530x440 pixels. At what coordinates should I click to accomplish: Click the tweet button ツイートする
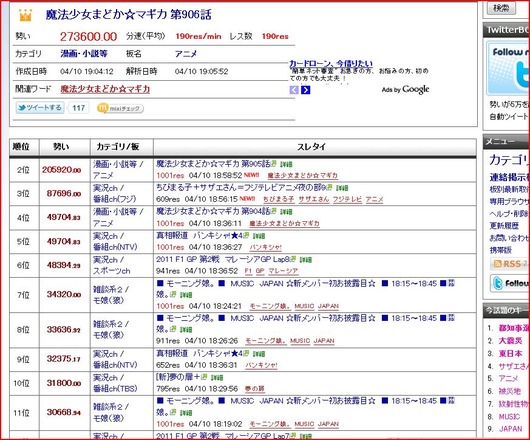click(x=40, y=108)
